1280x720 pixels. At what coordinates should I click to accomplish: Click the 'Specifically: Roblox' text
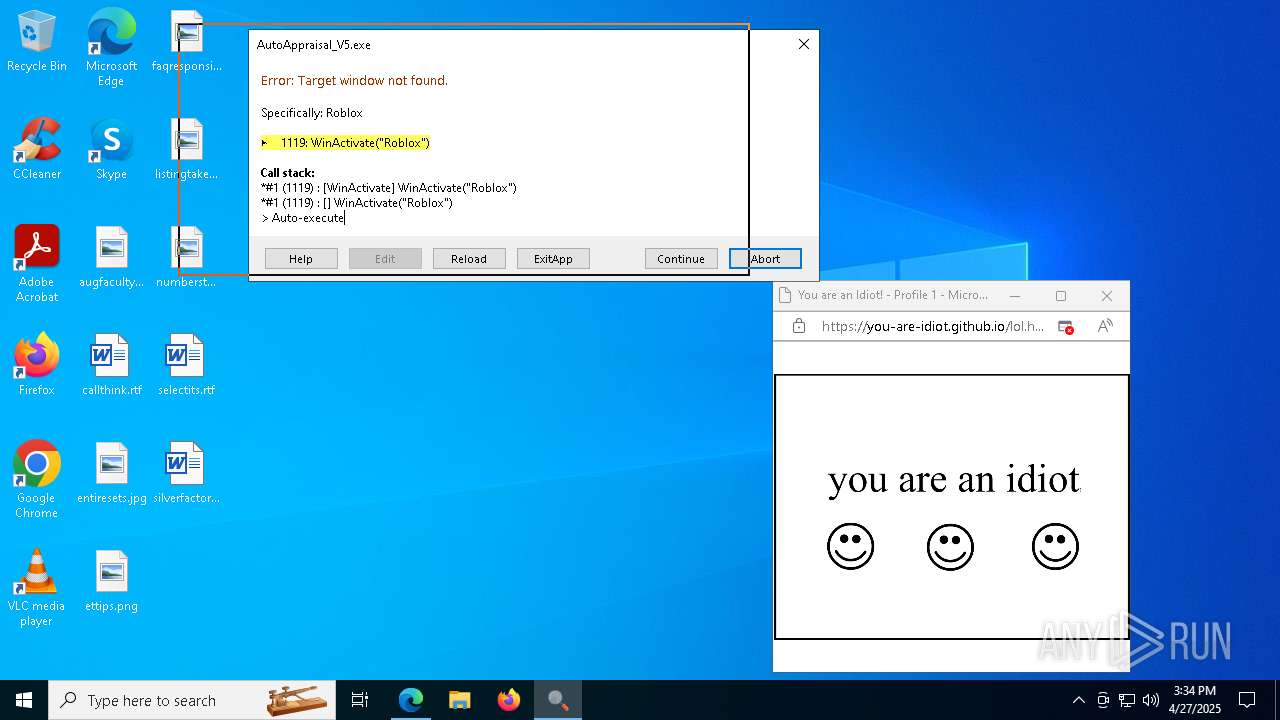[x=311, y=113]
